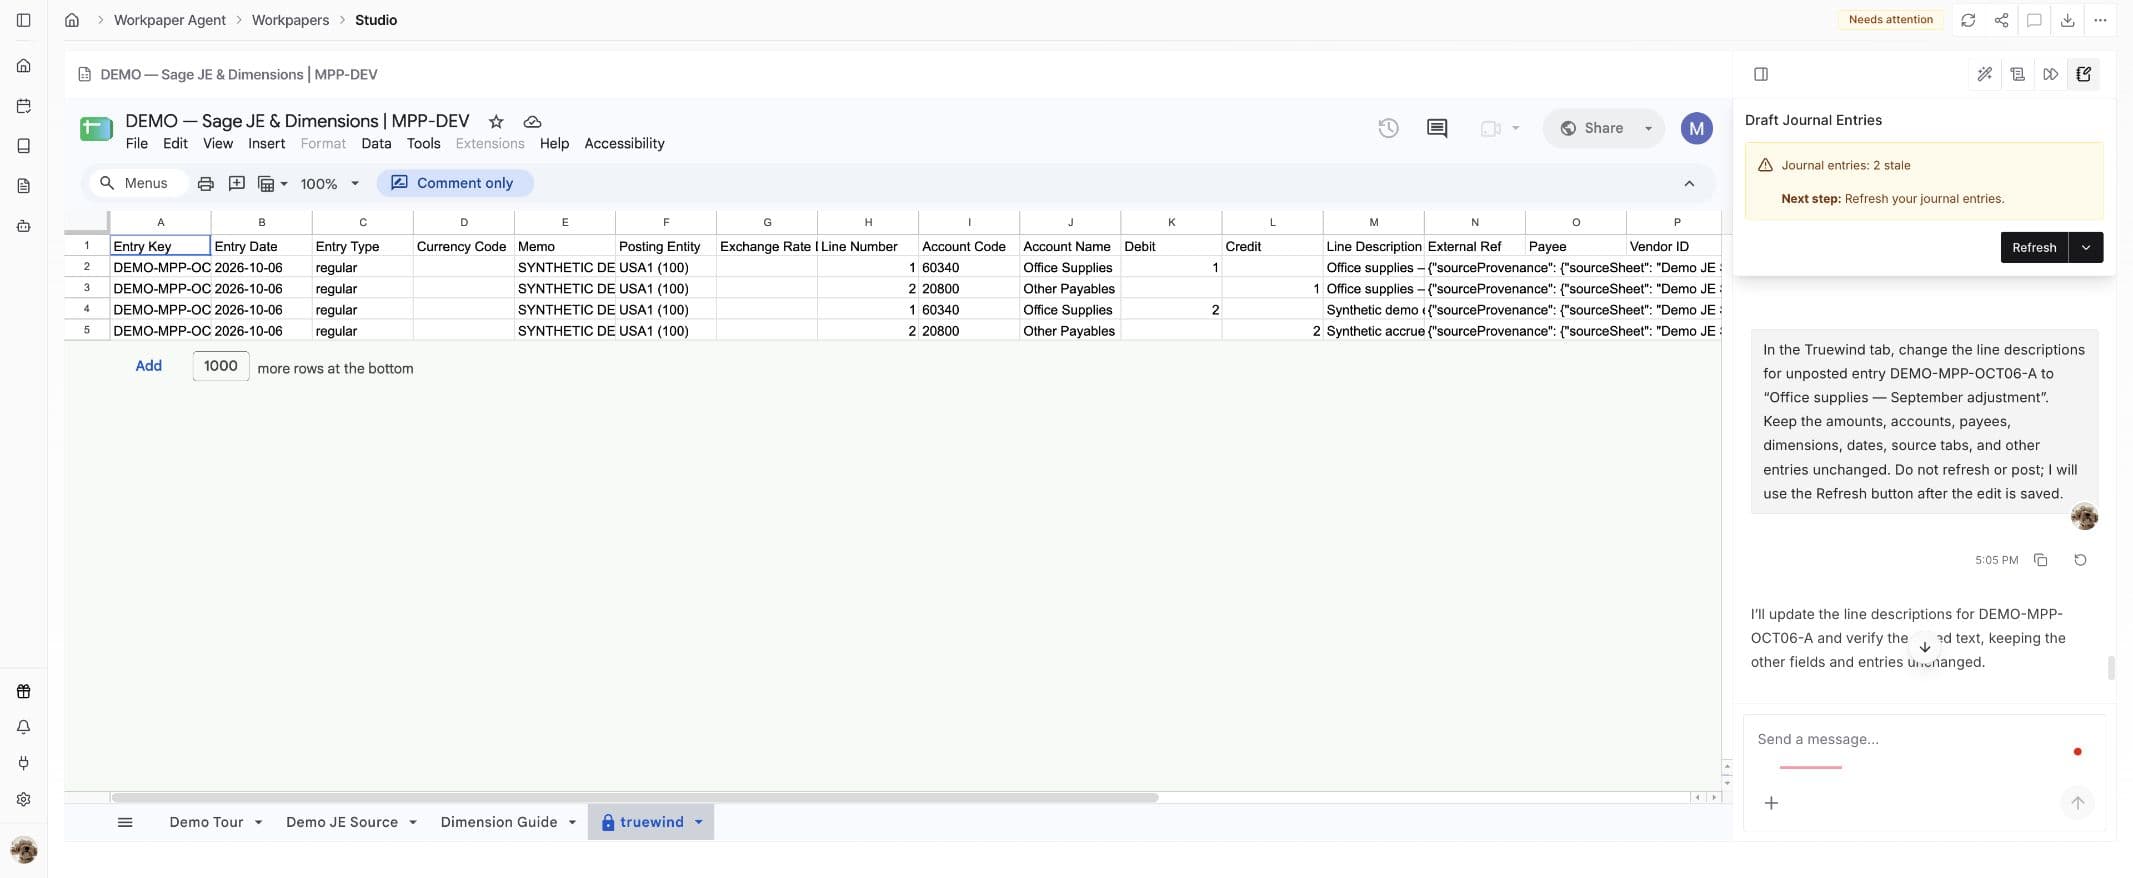Open the truewind tab dropdown arrow
This screenshot has height=878, width=2133.
coord(699,822)
